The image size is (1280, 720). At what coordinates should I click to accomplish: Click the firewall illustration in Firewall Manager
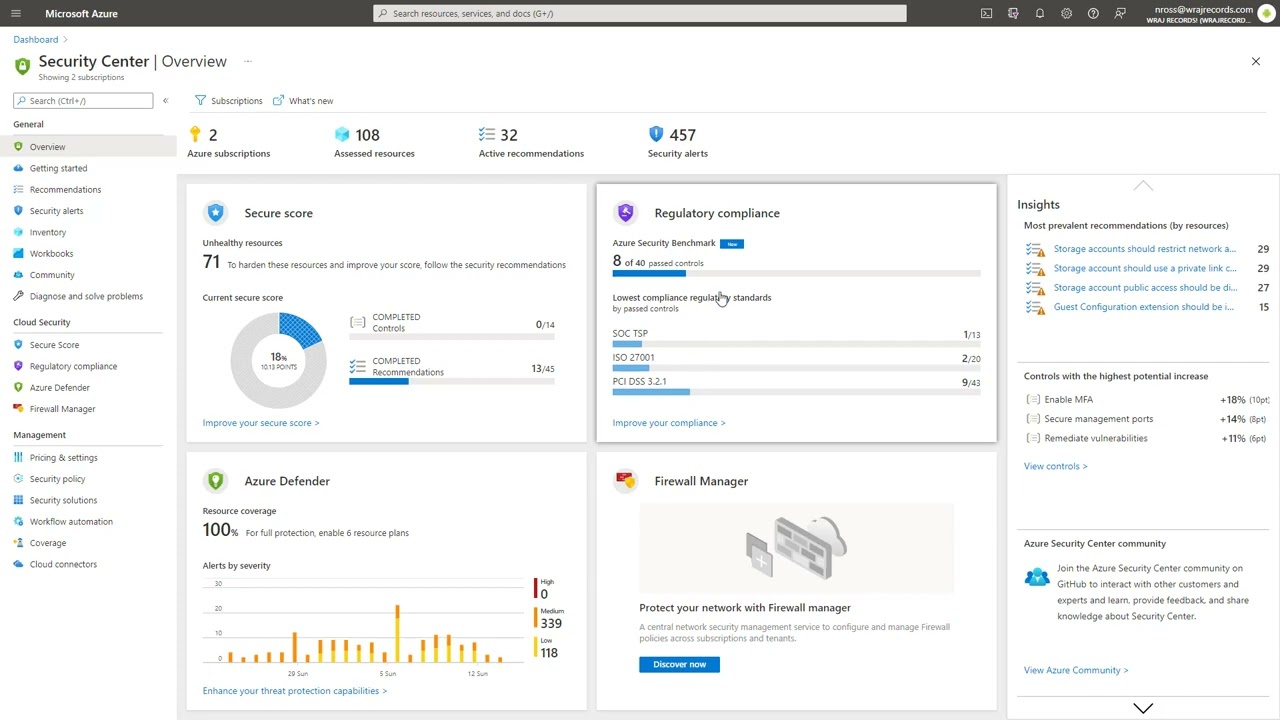click(796, 548)
